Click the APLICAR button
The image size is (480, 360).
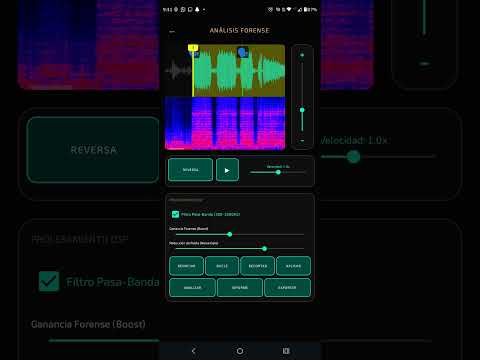(x=293, y=266)
